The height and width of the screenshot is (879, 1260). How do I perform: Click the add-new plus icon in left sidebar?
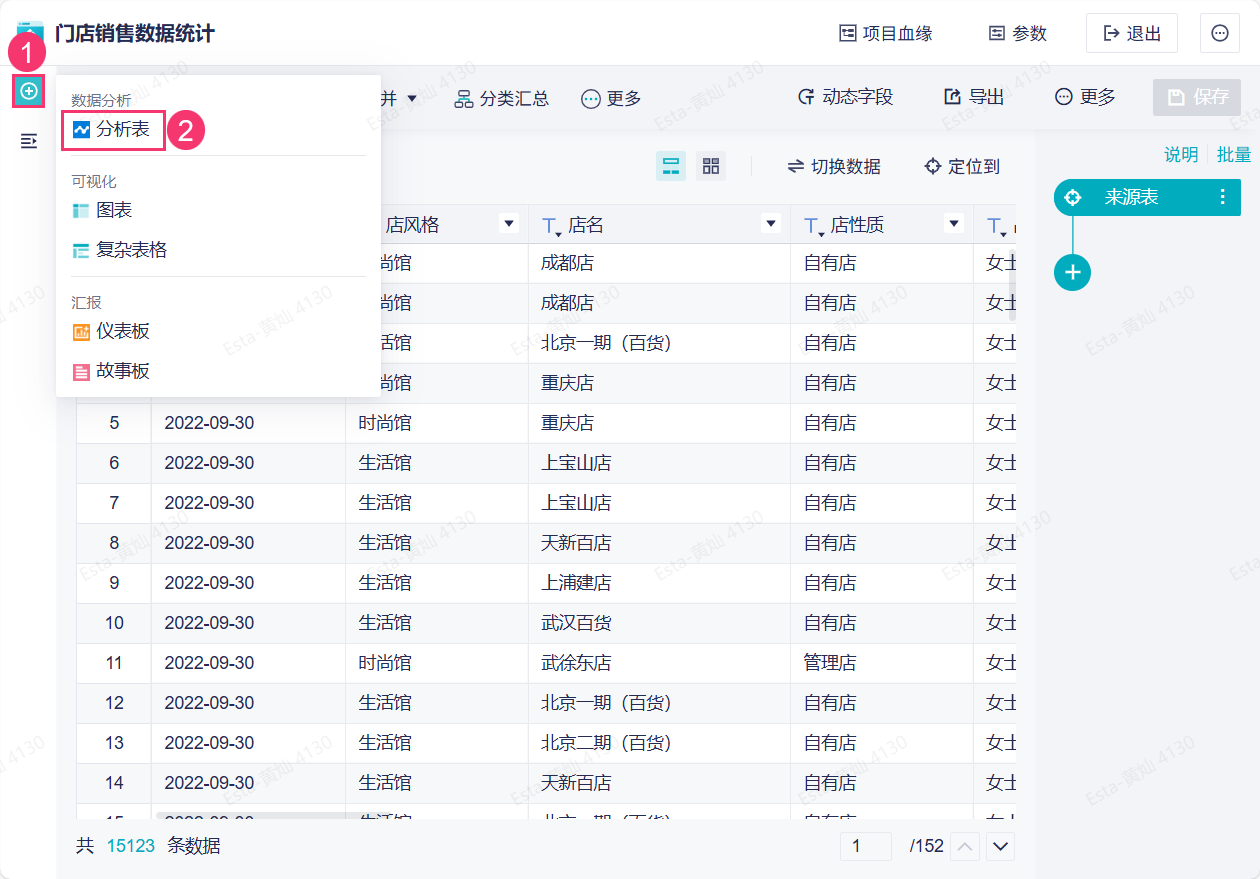click(x=29, y=91)
